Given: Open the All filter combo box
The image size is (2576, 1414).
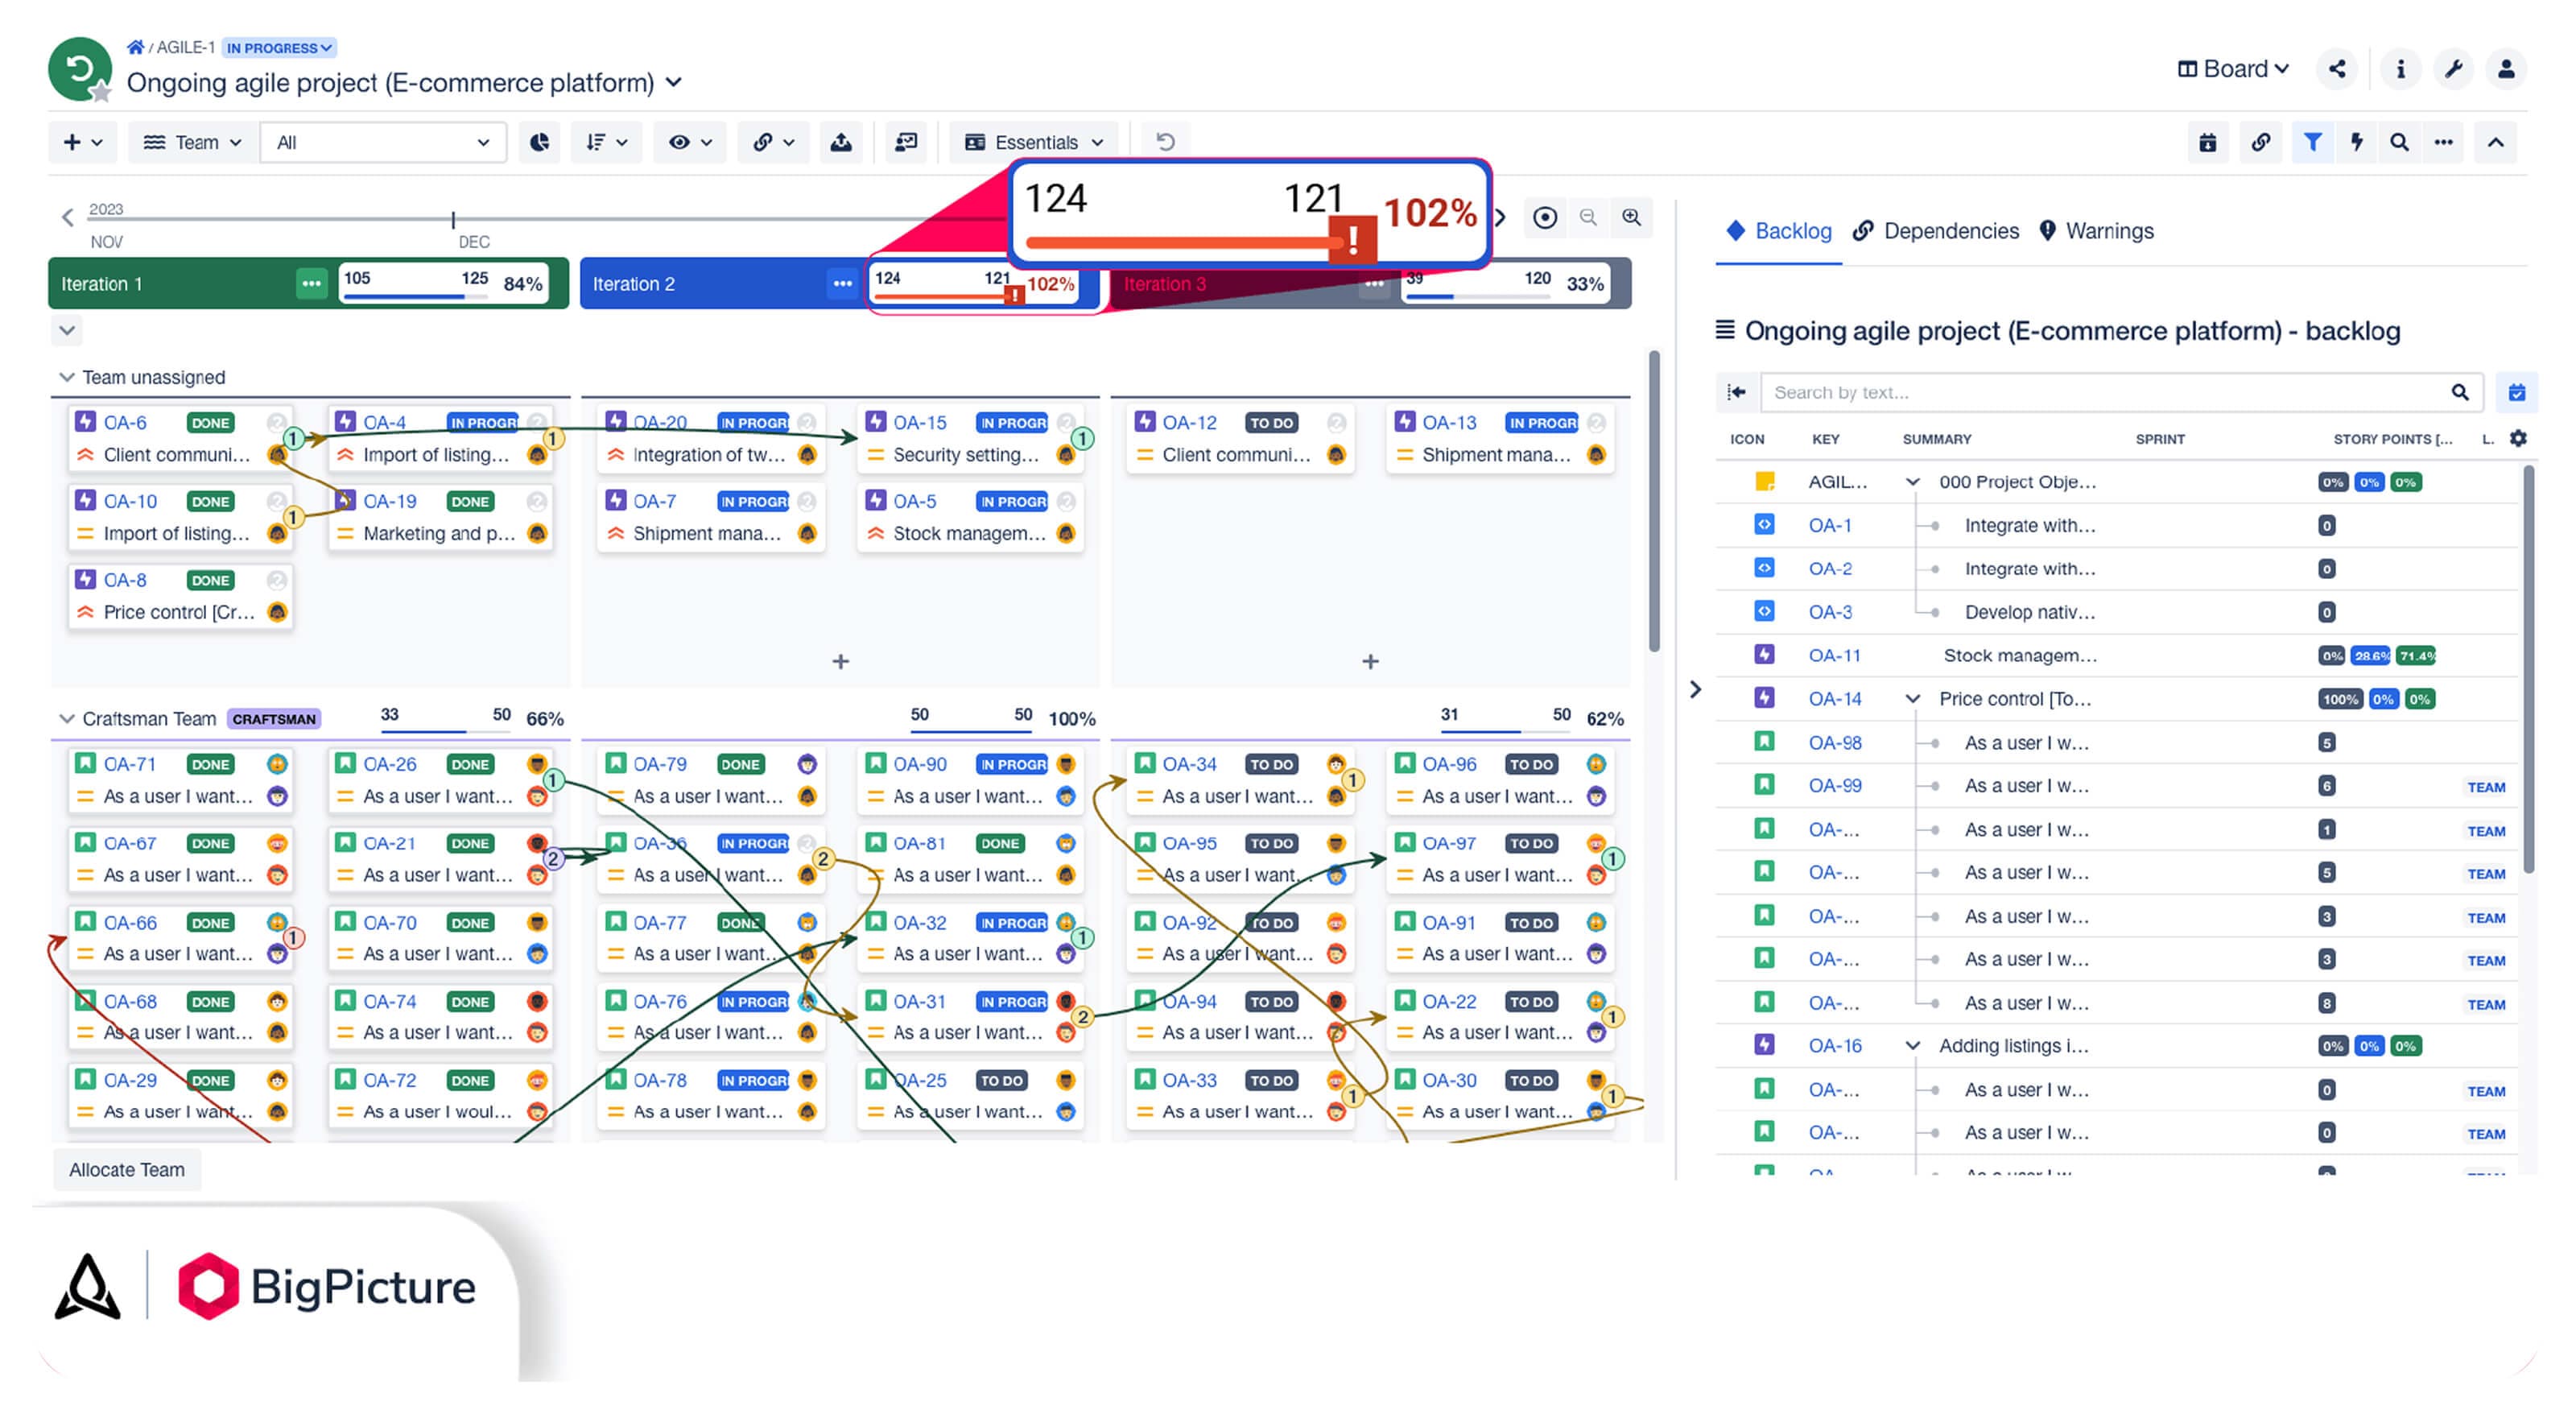Looking at the screenshot, I should pos(383,142).
